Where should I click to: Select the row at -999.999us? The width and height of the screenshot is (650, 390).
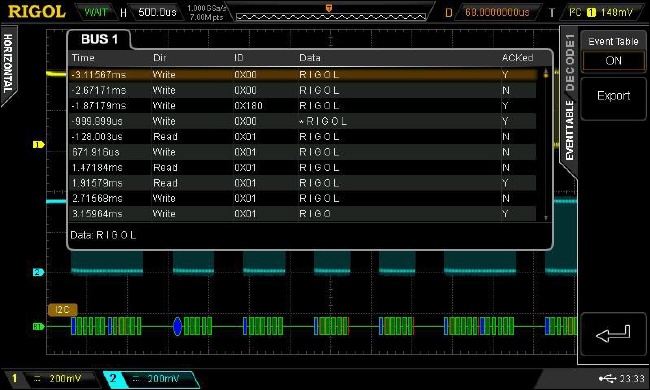pos(303,121)
